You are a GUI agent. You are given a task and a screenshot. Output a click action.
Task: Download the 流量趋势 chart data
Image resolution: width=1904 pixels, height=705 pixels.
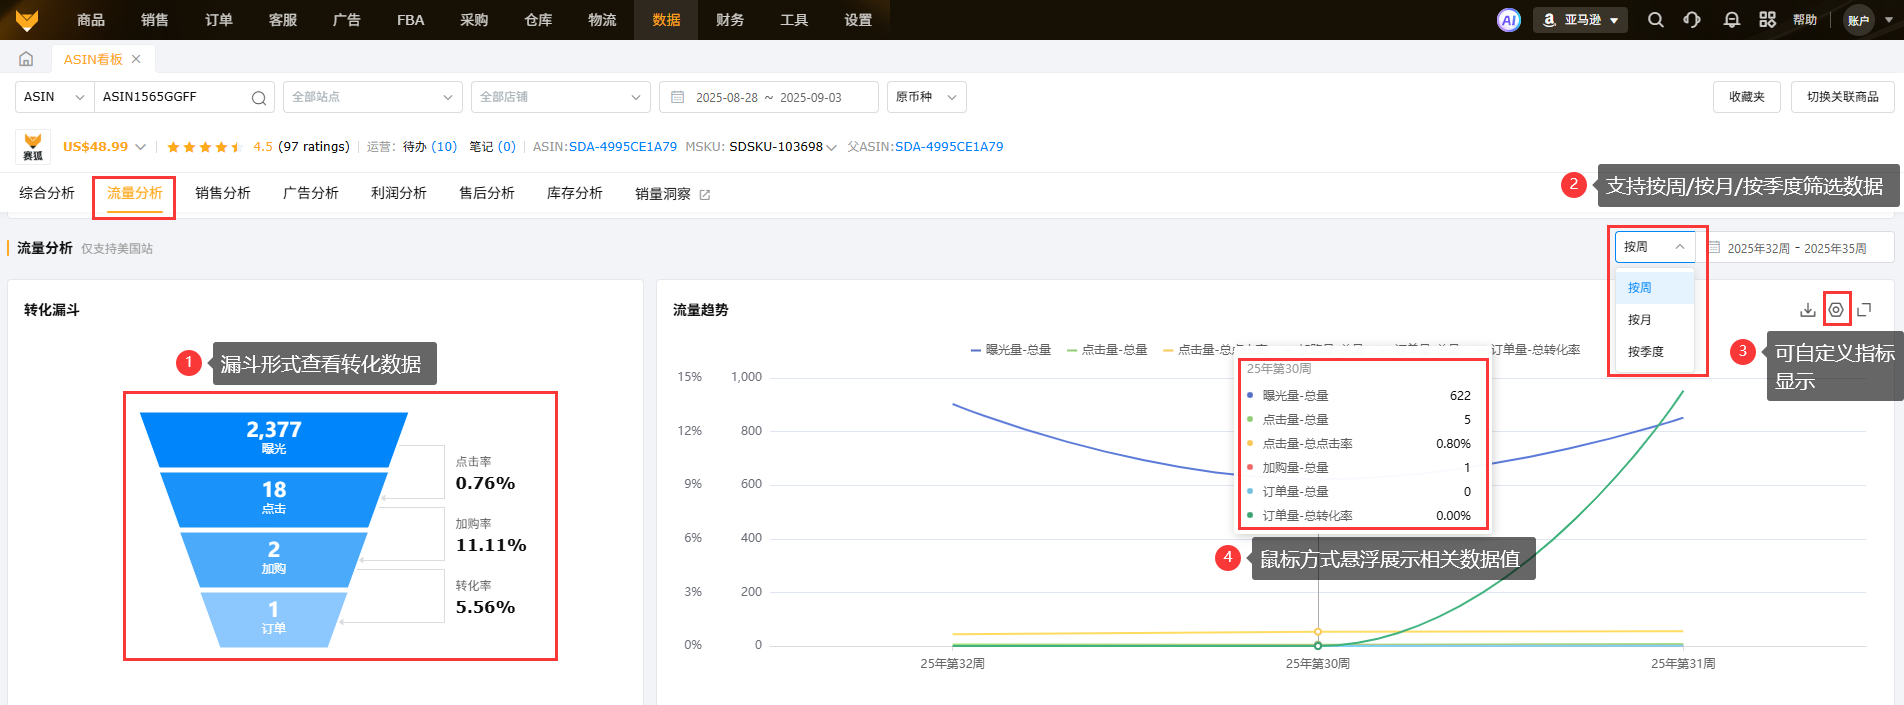pyautogui.click(x=1807, y=310)
